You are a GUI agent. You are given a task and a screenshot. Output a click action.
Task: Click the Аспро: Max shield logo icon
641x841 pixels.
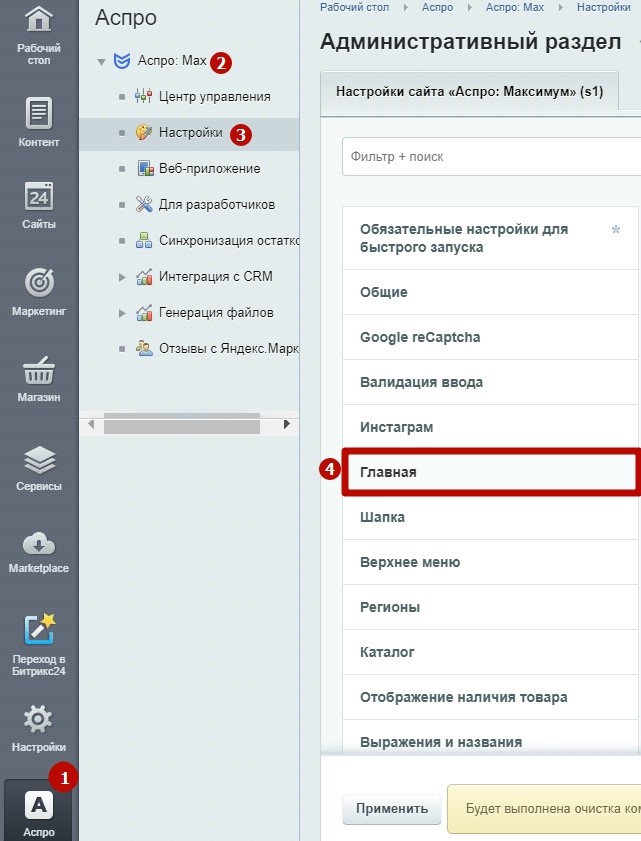[122, 61]
